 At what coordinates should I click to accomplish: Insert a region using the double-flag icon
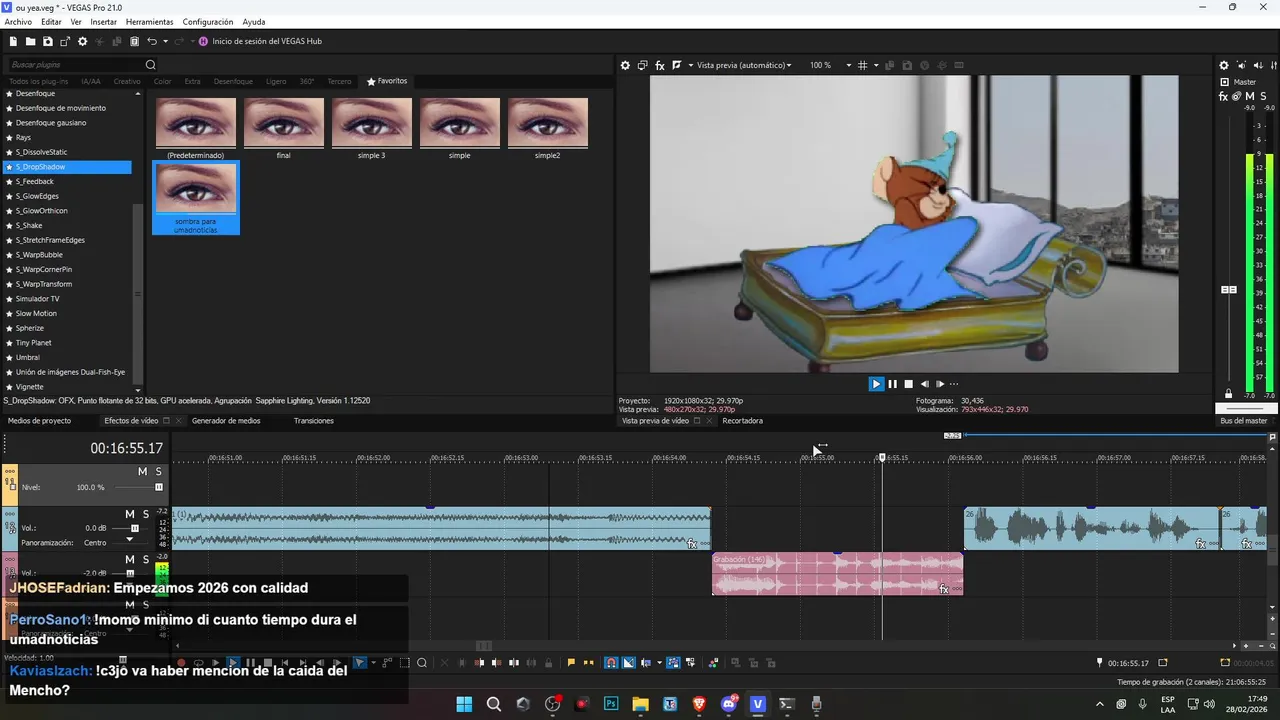[588, 662]
